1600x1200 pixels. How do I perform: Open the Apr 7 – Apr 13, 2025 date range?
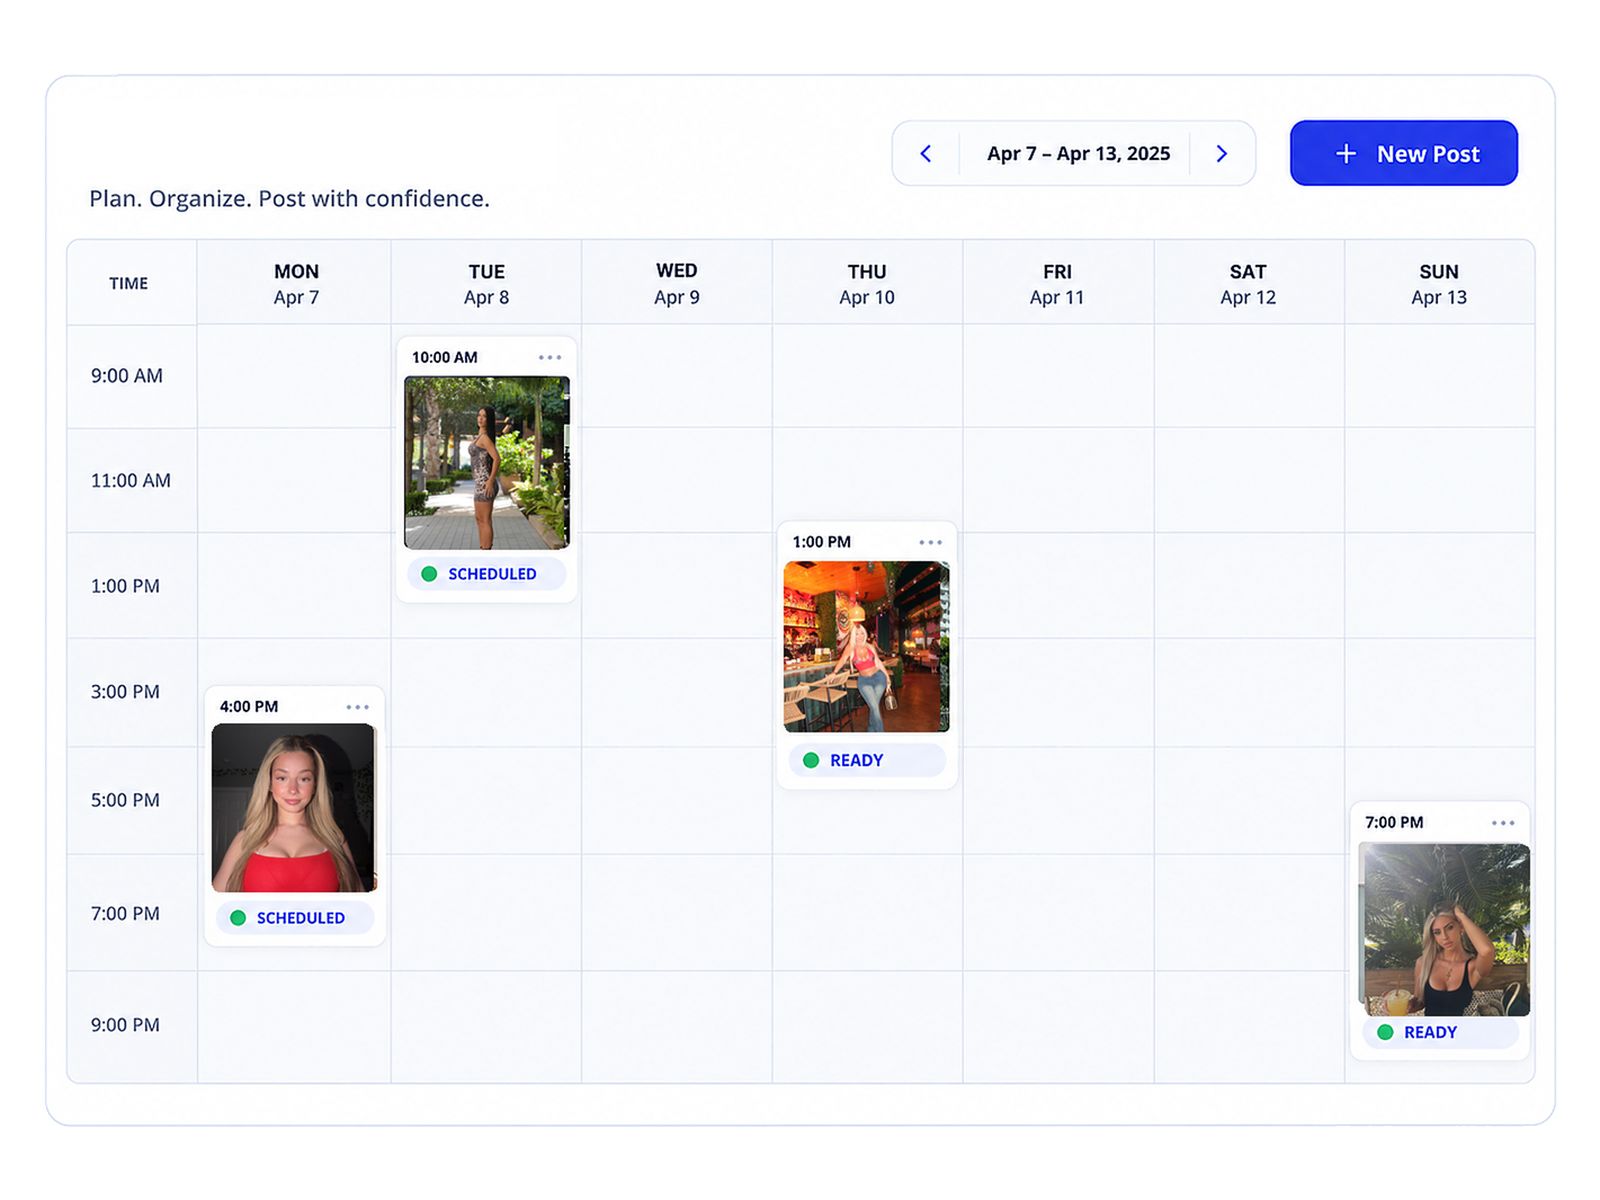[x=1078, y=154]
